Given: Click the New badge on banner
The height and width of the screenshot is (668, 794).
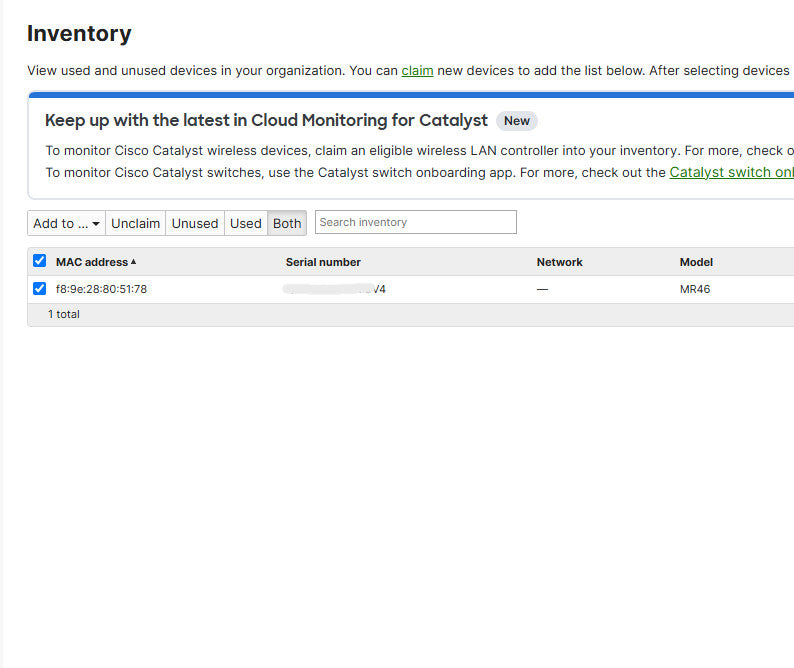Looking at the screenshot, I should 517,121.
